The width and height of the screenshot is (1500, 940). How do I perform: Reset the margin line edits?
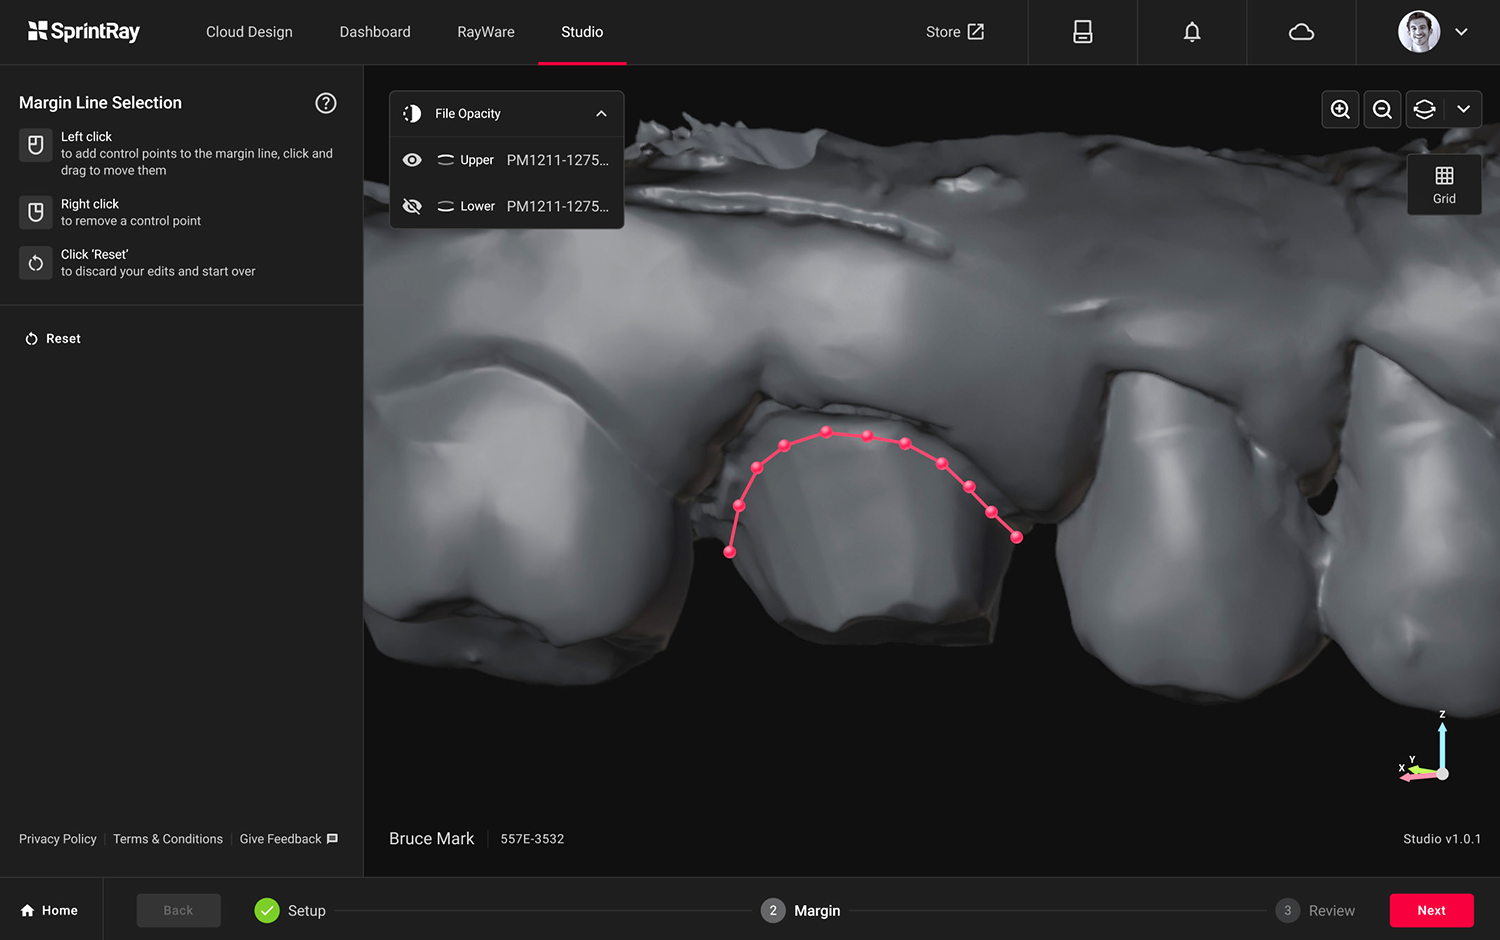point(53,339)
